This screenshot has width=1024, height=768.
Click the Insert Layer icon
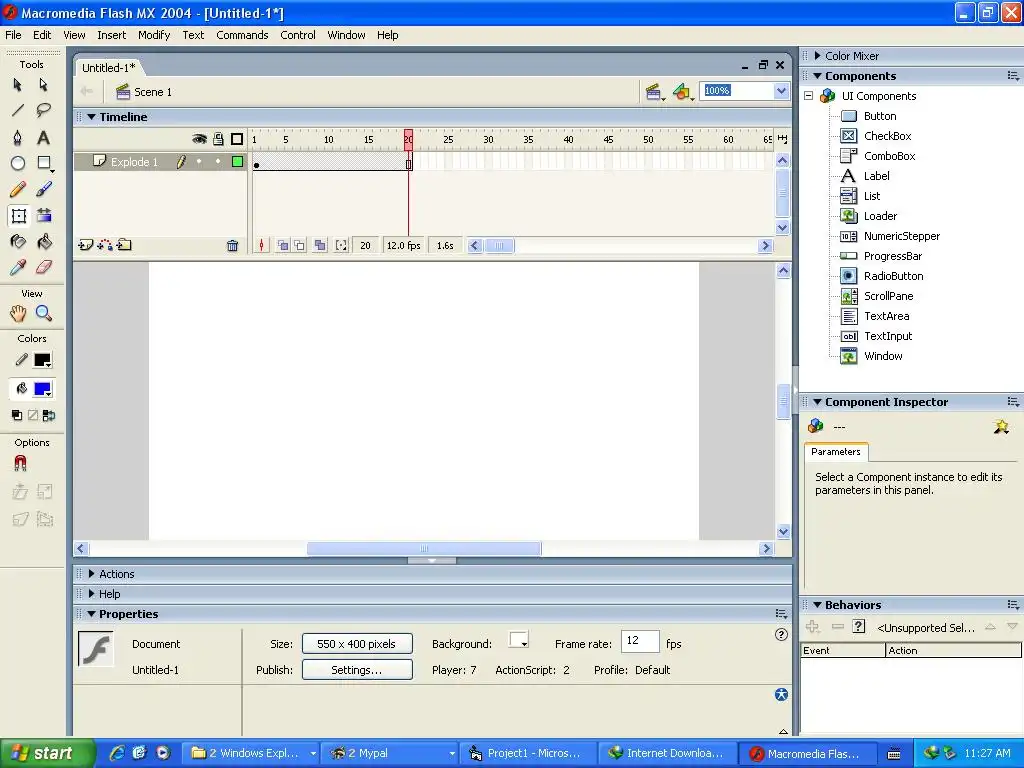pos(85,245)
